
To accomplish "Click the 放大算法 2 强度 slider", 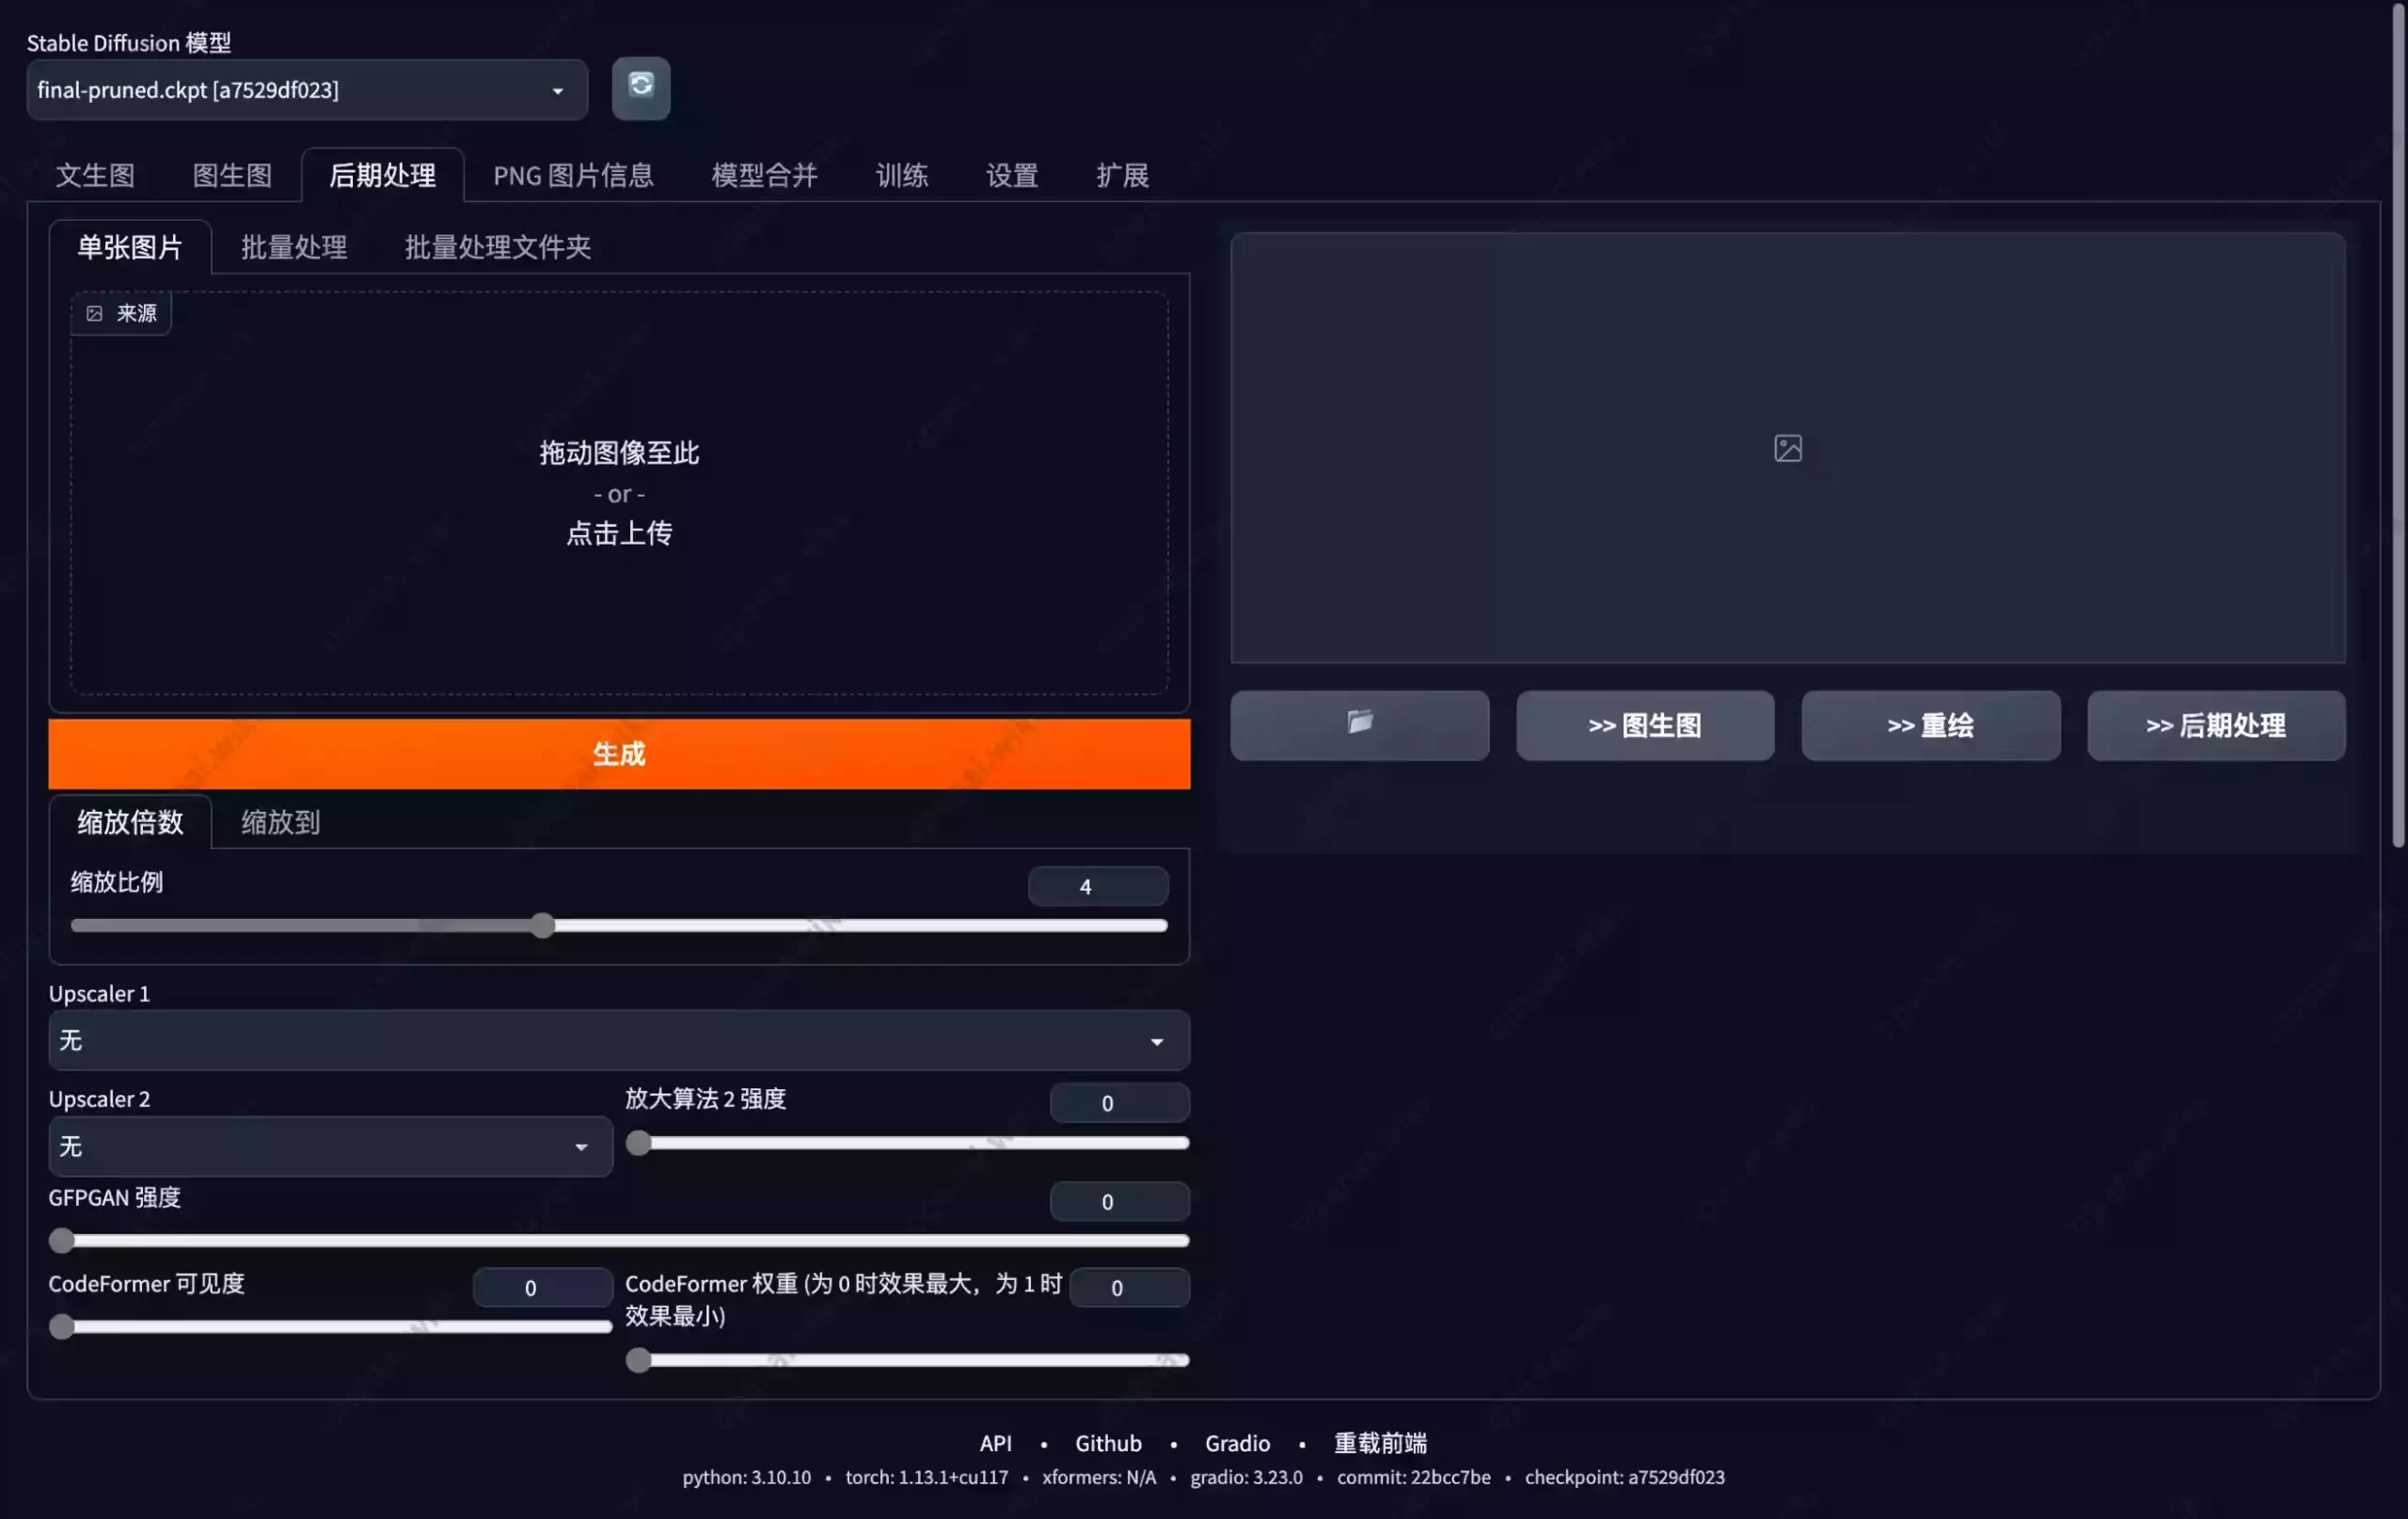I will pos(907,1143).
